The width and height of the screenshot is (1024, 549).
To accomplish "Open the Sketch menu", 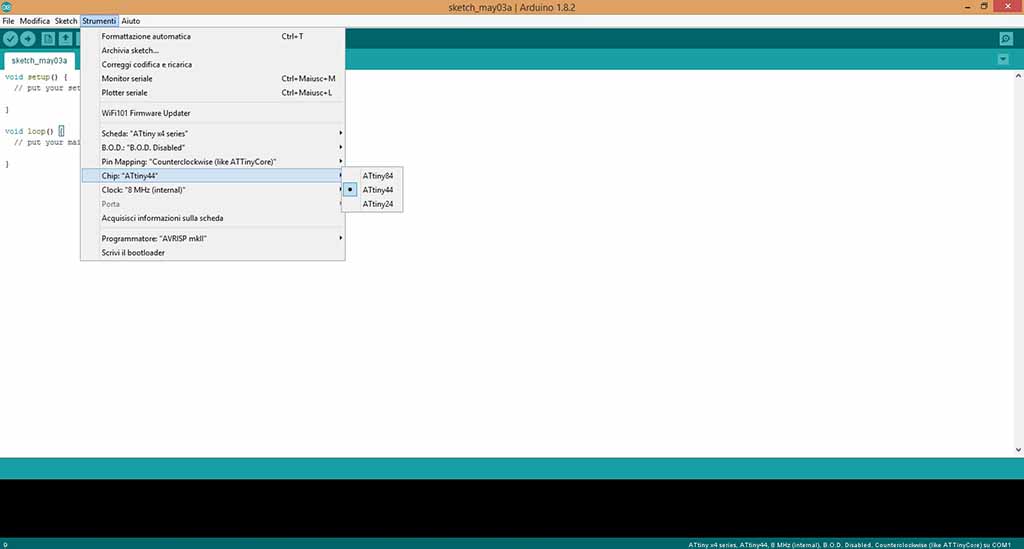I will 65,21.
